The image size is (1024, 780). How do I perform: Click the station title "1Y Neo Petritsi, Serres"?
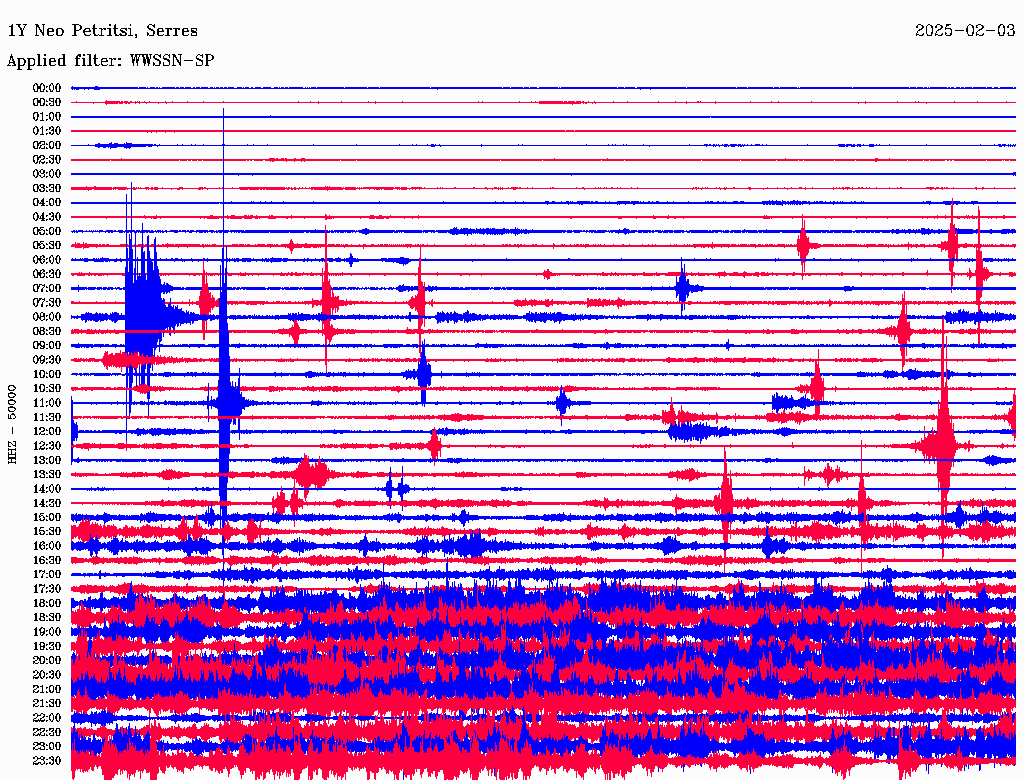pos(102,31)
